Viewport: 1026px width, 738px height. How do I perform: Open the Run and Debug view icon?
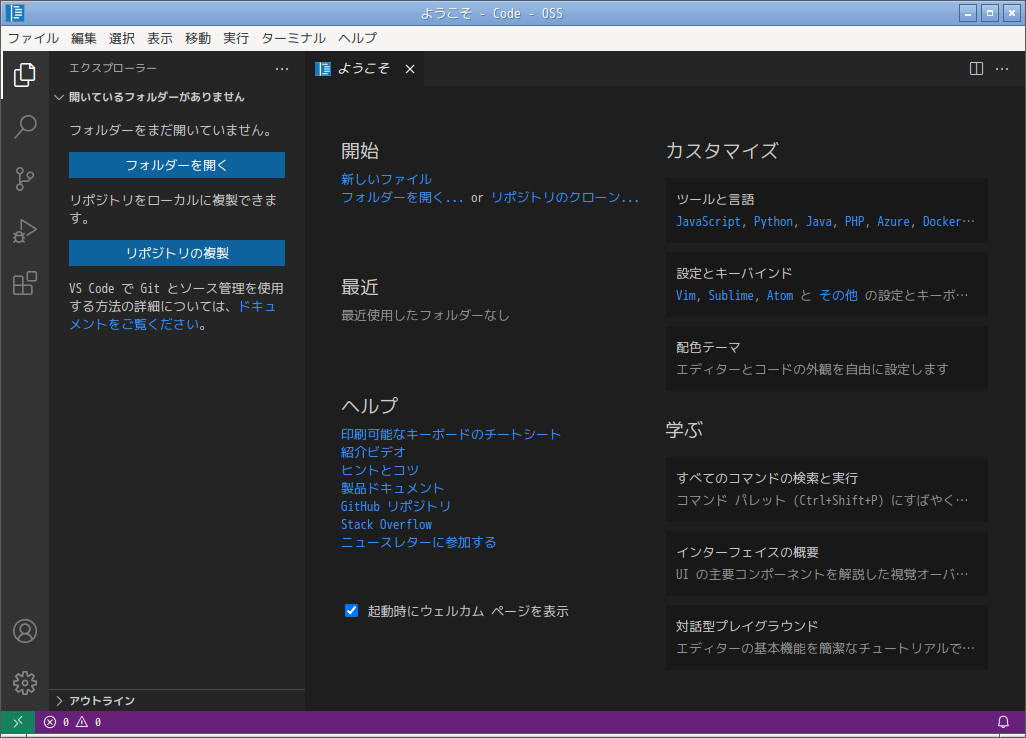pos(25,231)
